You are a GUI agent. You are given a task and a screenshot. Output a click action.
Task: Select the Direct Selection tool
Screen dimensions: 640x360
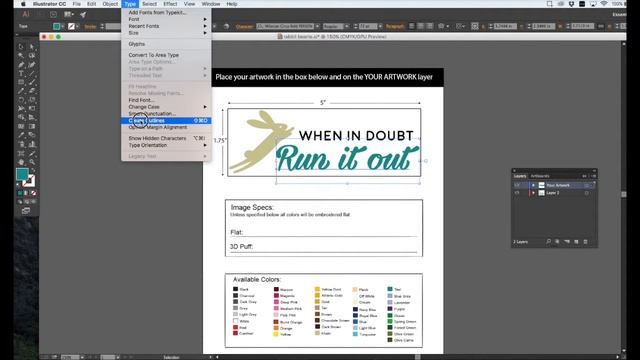[x=31, y=47]
